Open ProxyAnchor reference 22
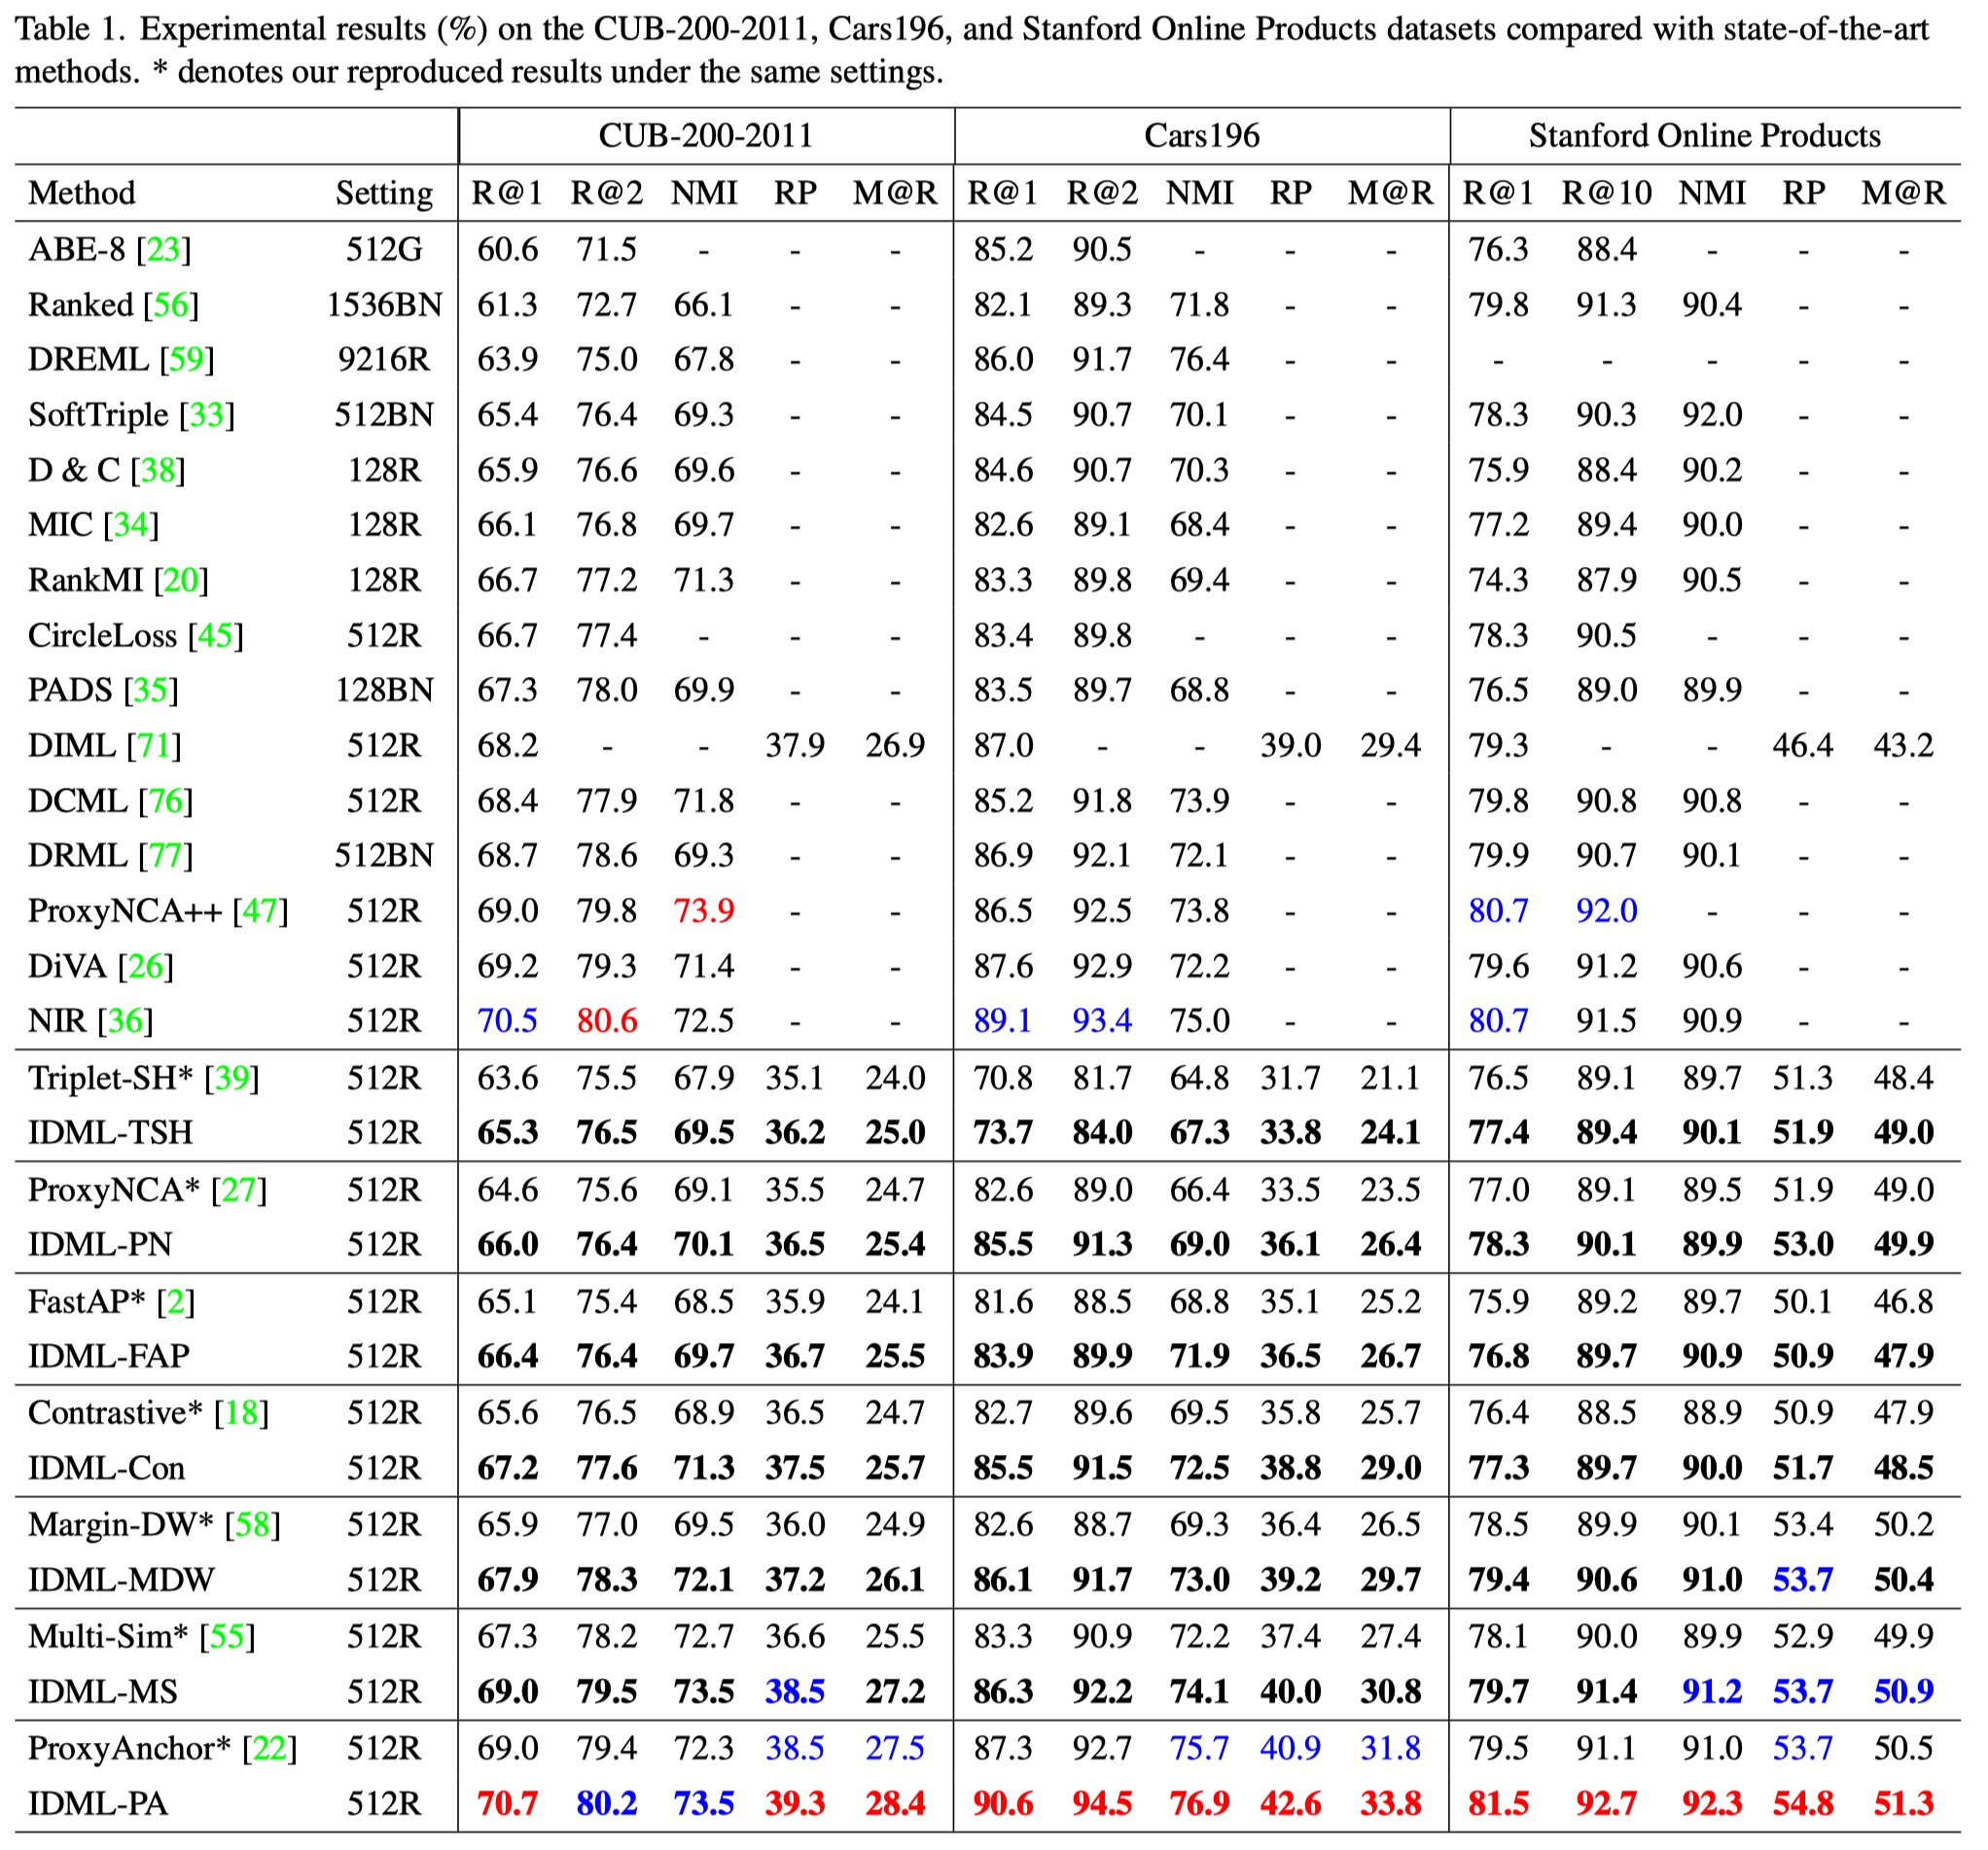This screenshot has height=1850, width=1988. (x=269, y=1748)
